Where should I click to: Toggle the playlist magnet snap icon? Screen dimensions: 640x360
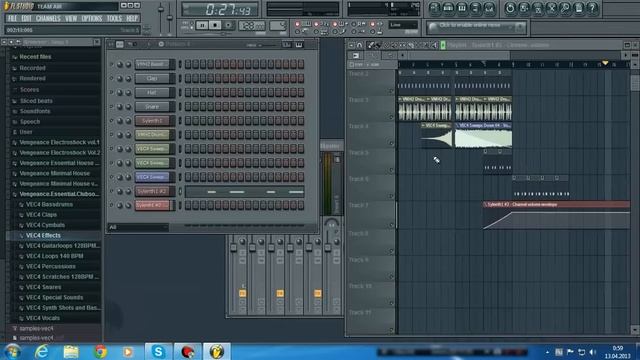360,45
